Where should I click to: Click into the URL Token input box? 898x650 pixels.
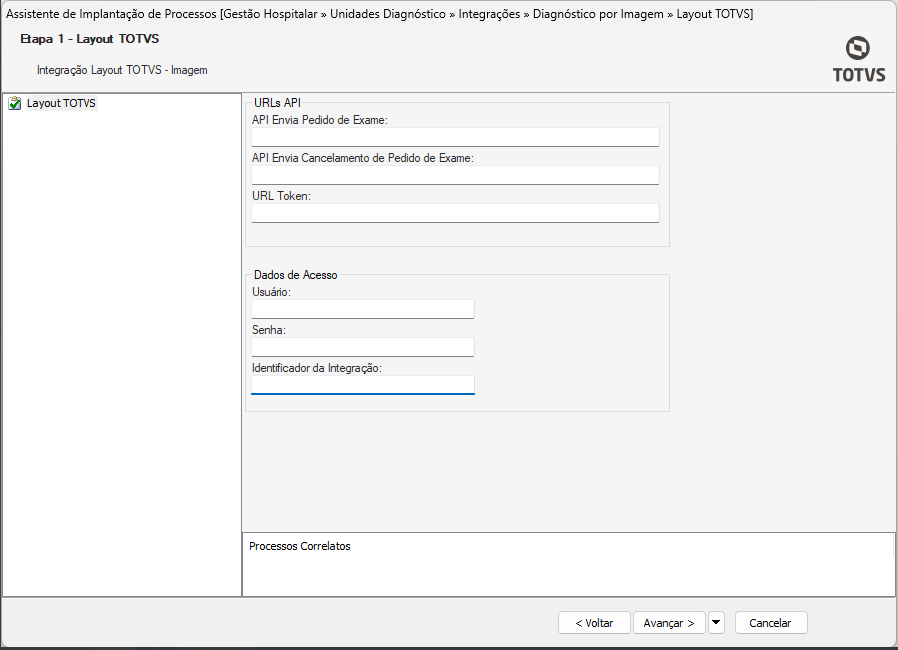point(455,213)
